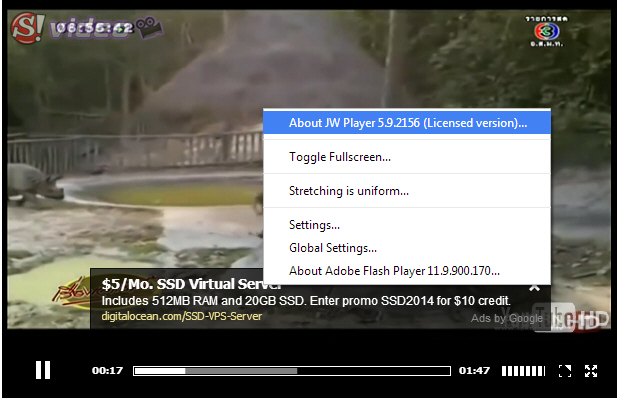
Task: Close the ad overlay banner
Action: tap(534, 287)
